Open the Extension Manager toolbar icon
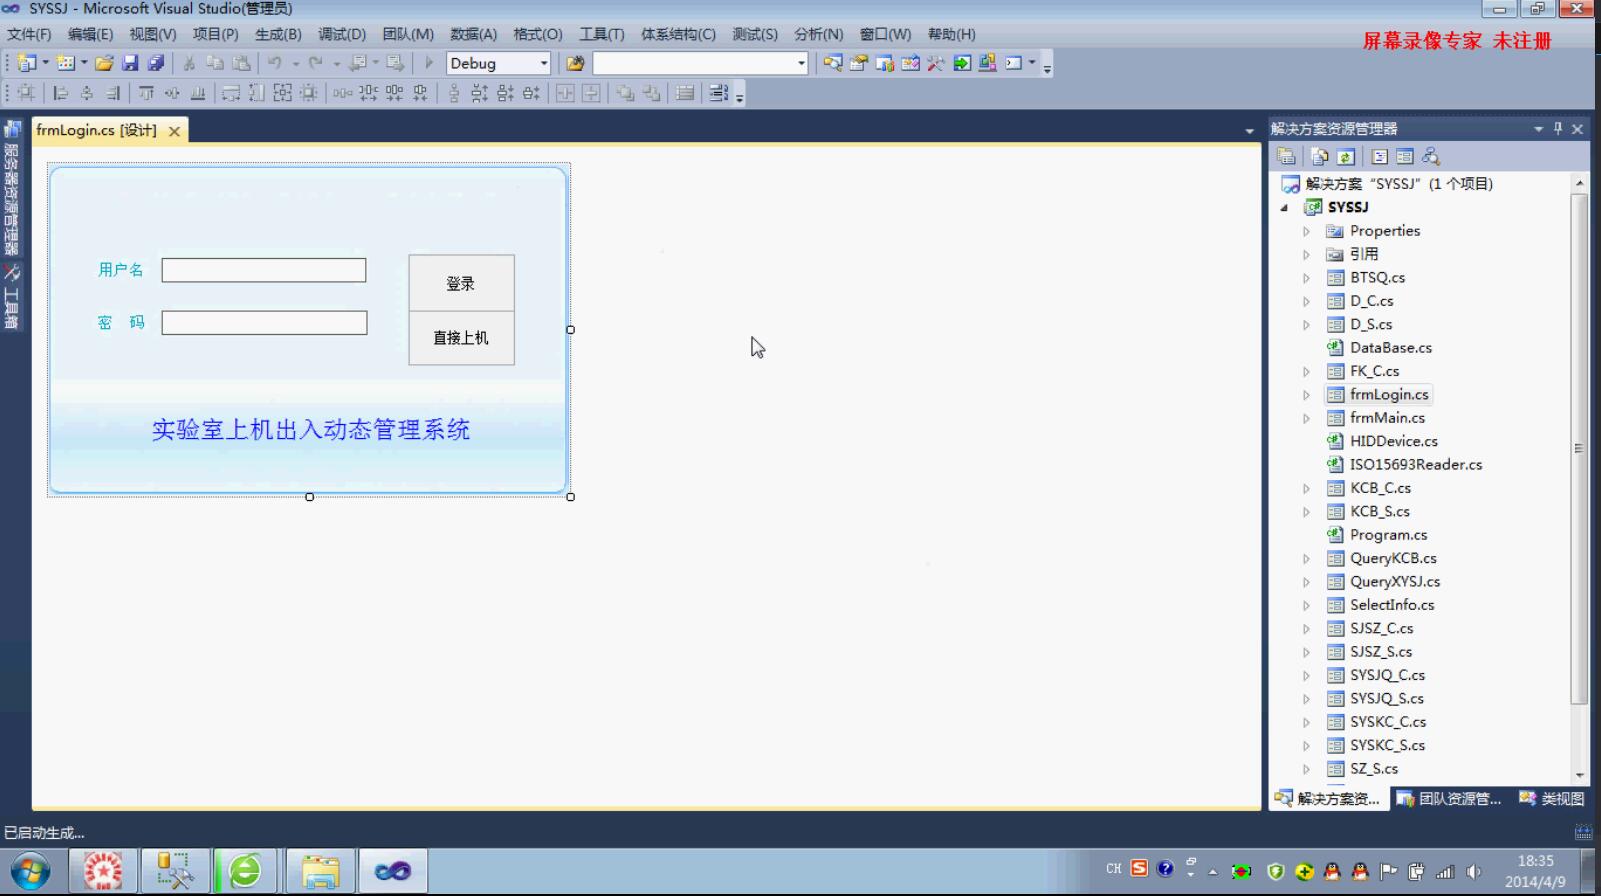 [x=988, y=63]
